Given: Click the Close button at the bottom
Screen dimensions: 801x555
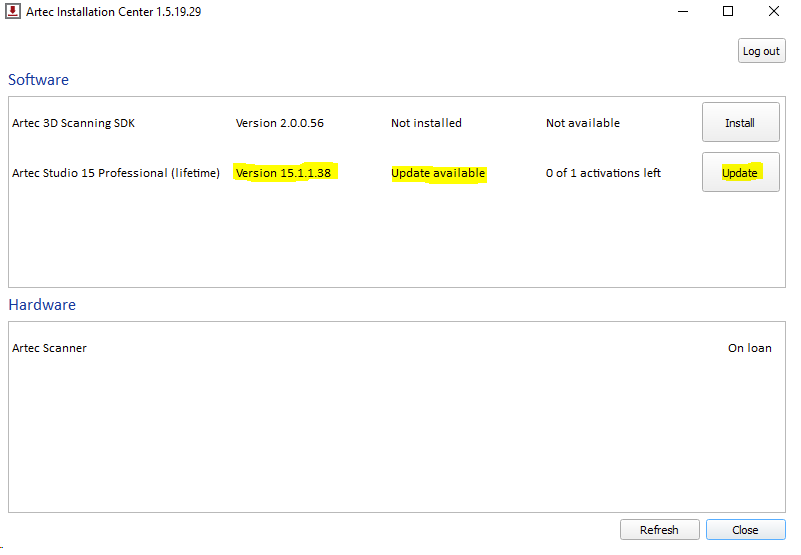Looking at the screenshot, I should coord(745,530).
